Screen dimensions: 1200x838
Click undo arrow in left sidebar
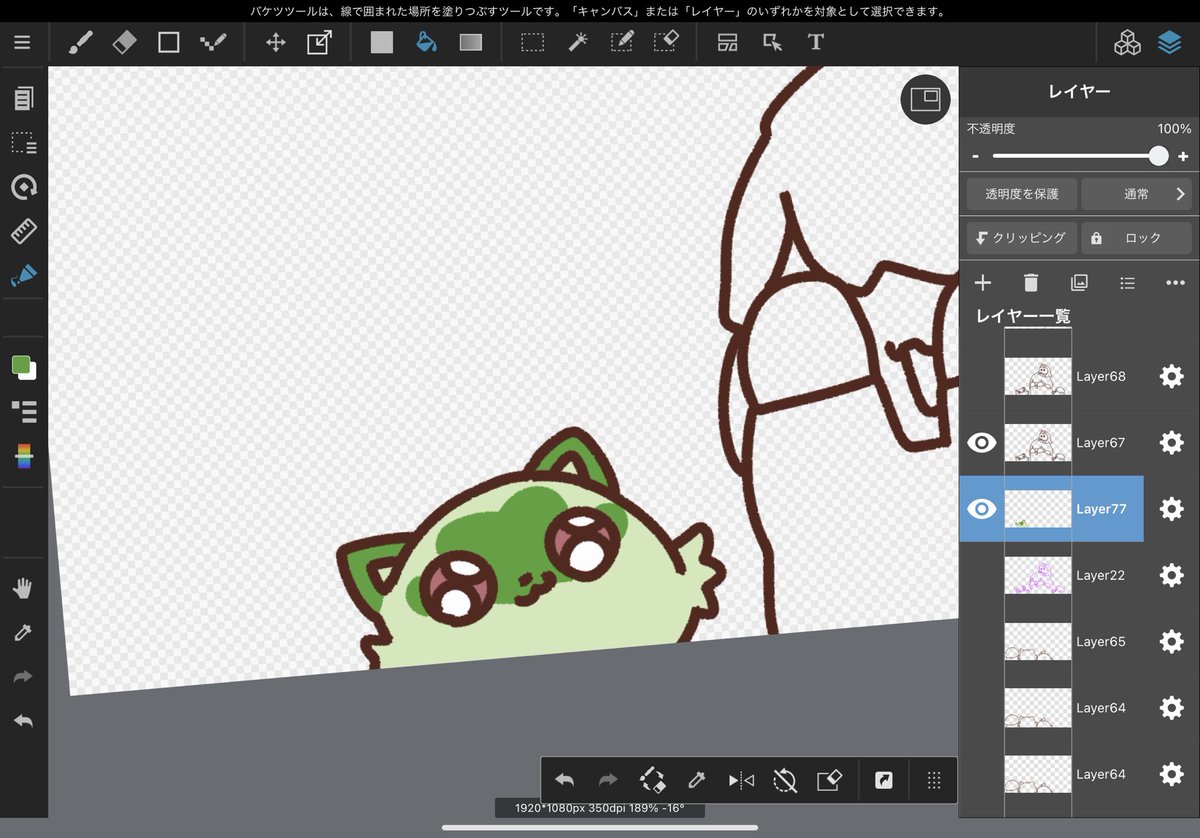(x=24, y=720)
